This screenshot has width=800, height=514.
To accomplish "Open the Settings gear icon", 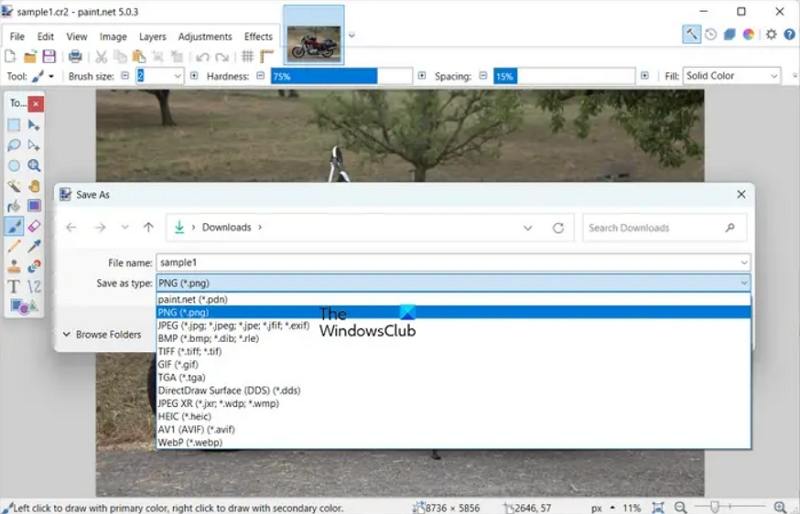I will coord(771,34).
